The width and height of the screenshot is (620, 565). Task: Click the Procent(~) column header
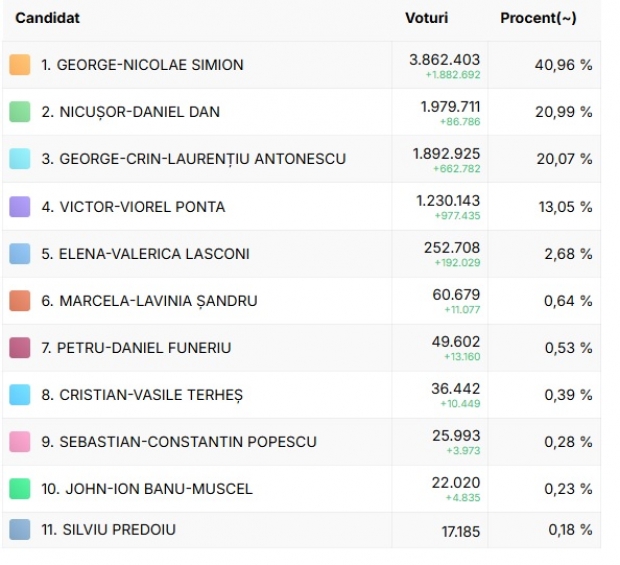tap(538, 18)
